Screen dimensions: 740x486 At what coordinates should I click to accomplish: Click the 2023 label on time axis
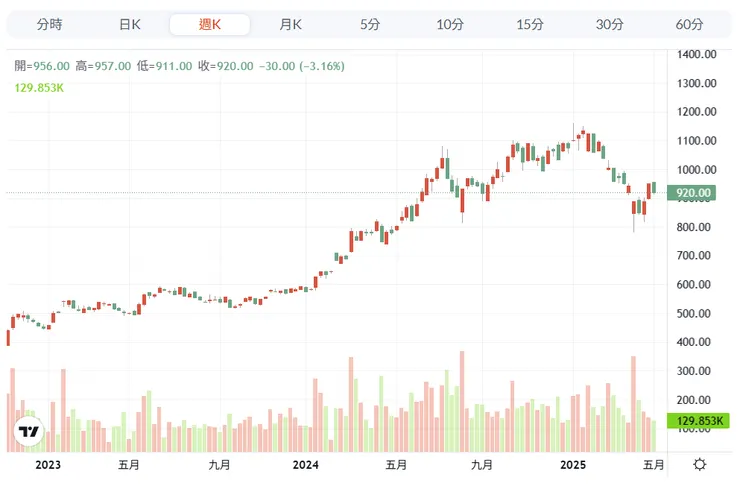(47, 465)
